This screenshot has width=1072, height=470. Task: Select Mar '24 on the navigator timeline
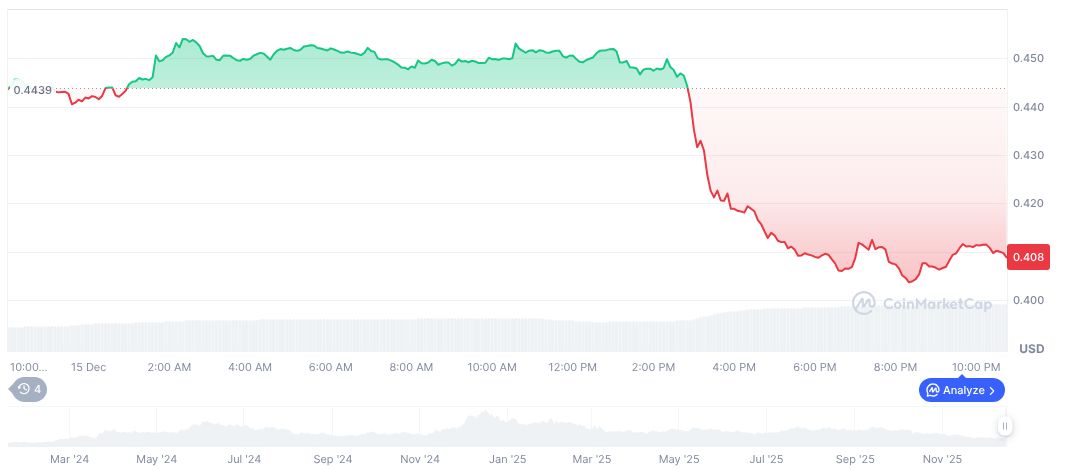69,460
